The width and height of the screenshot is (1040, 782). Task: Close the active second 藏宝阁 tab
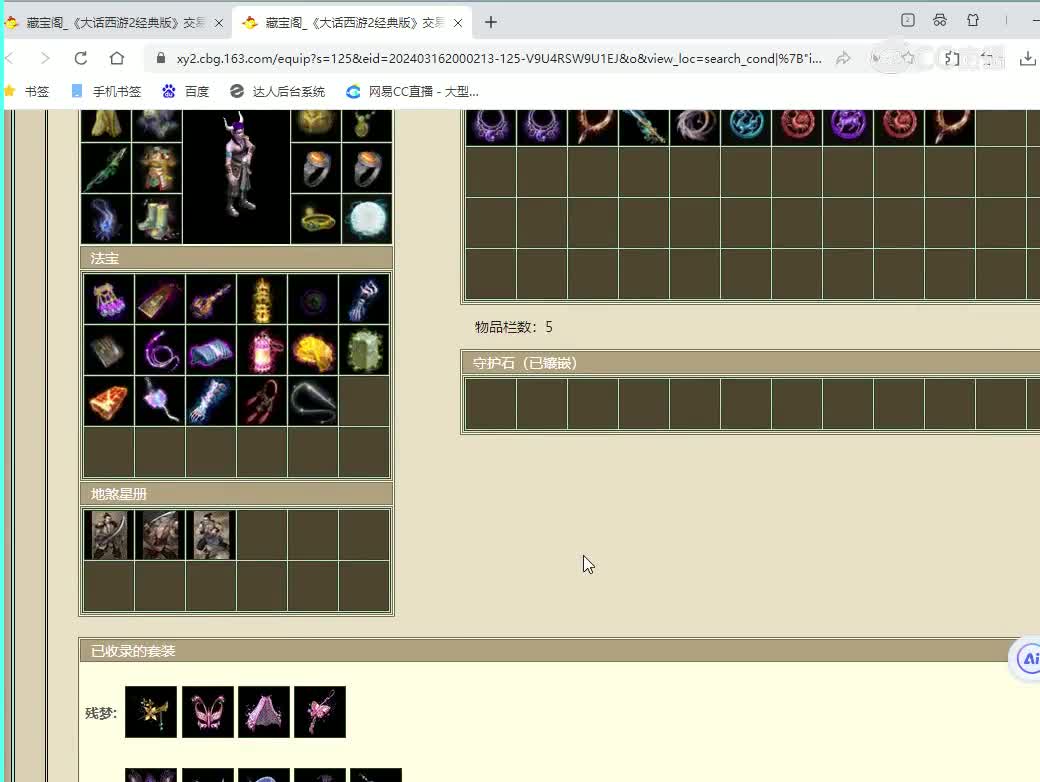point(458,23)
